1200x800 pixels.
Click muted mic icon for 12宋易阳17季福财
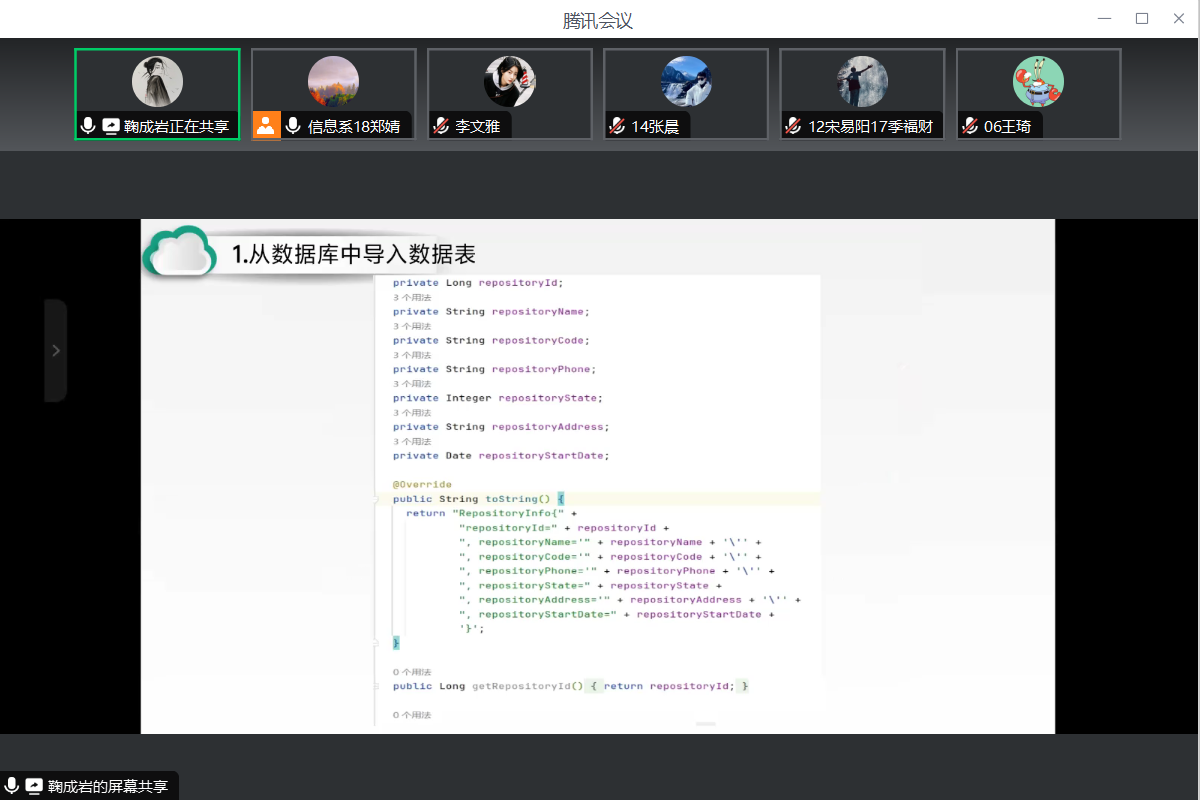coord(793,126)
